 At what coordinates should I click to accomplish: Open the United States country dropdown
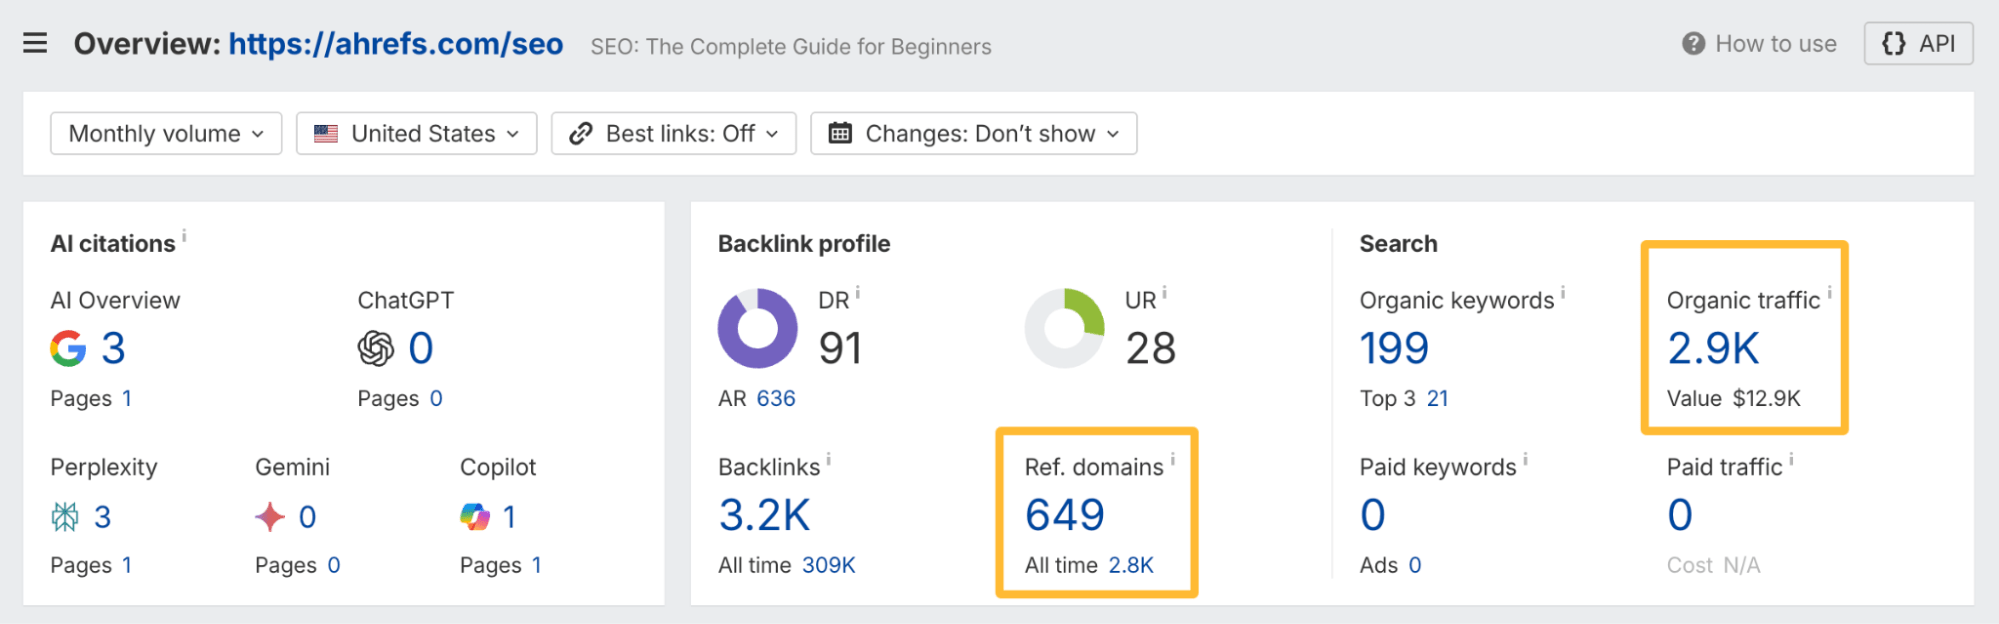pos(417,133)
